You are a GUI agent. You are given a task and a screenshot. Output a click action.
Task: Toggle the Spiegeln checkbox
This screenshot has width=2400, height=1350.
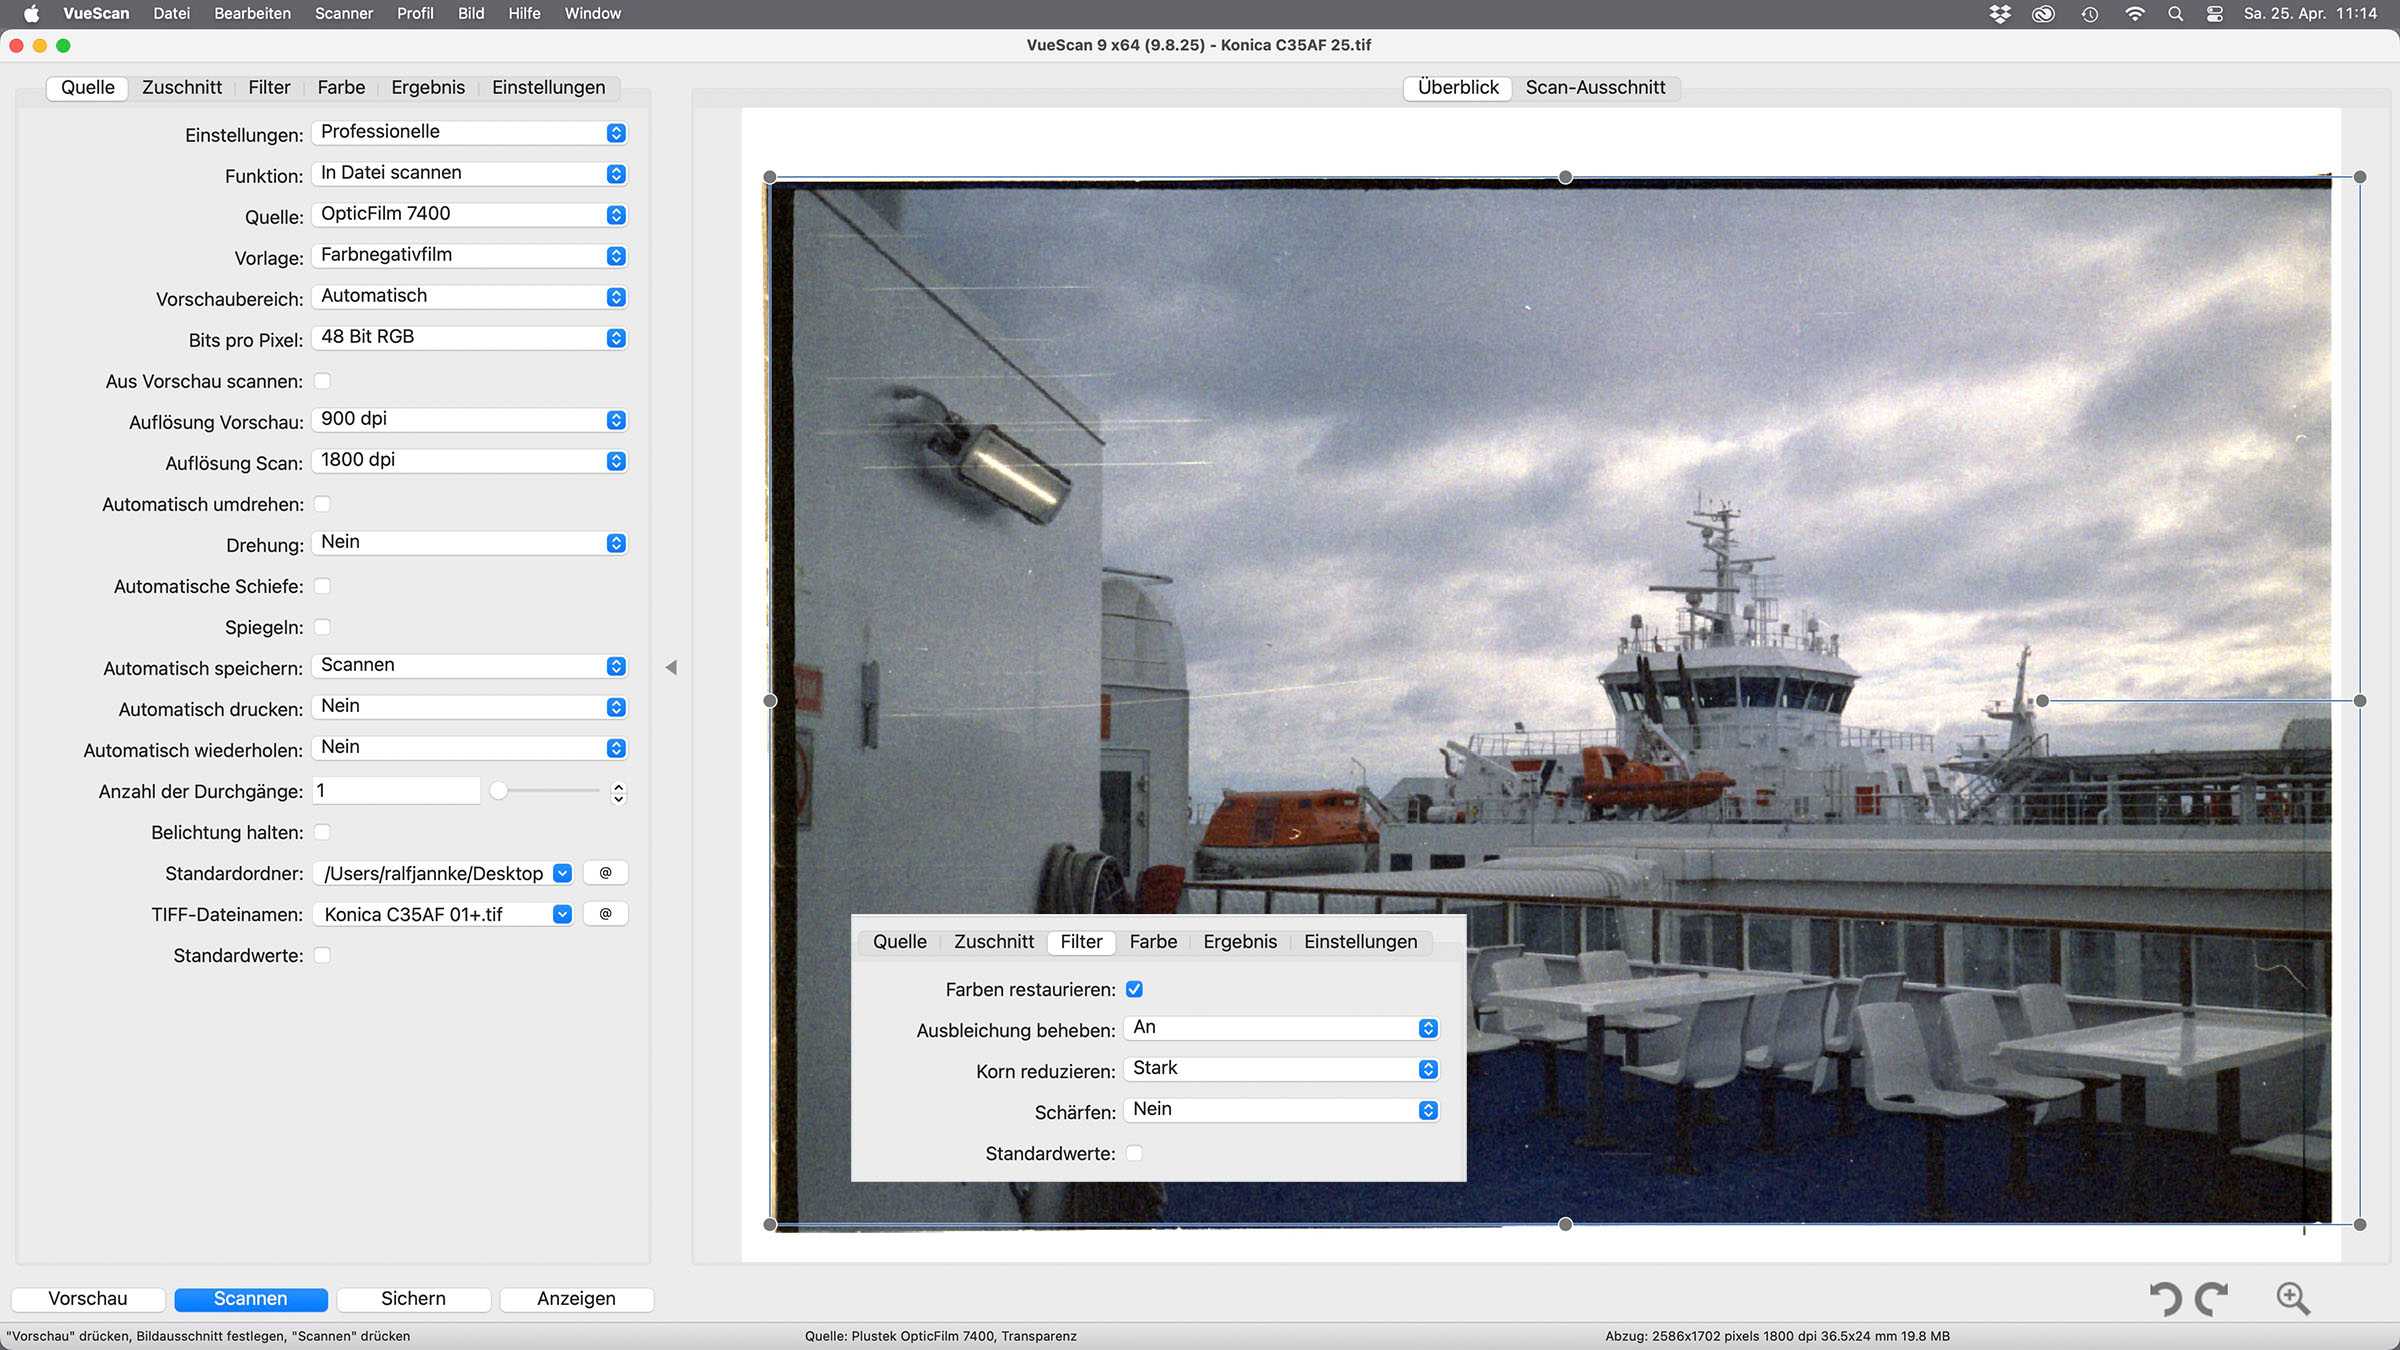pyautogui.click(x=322, y=627)
